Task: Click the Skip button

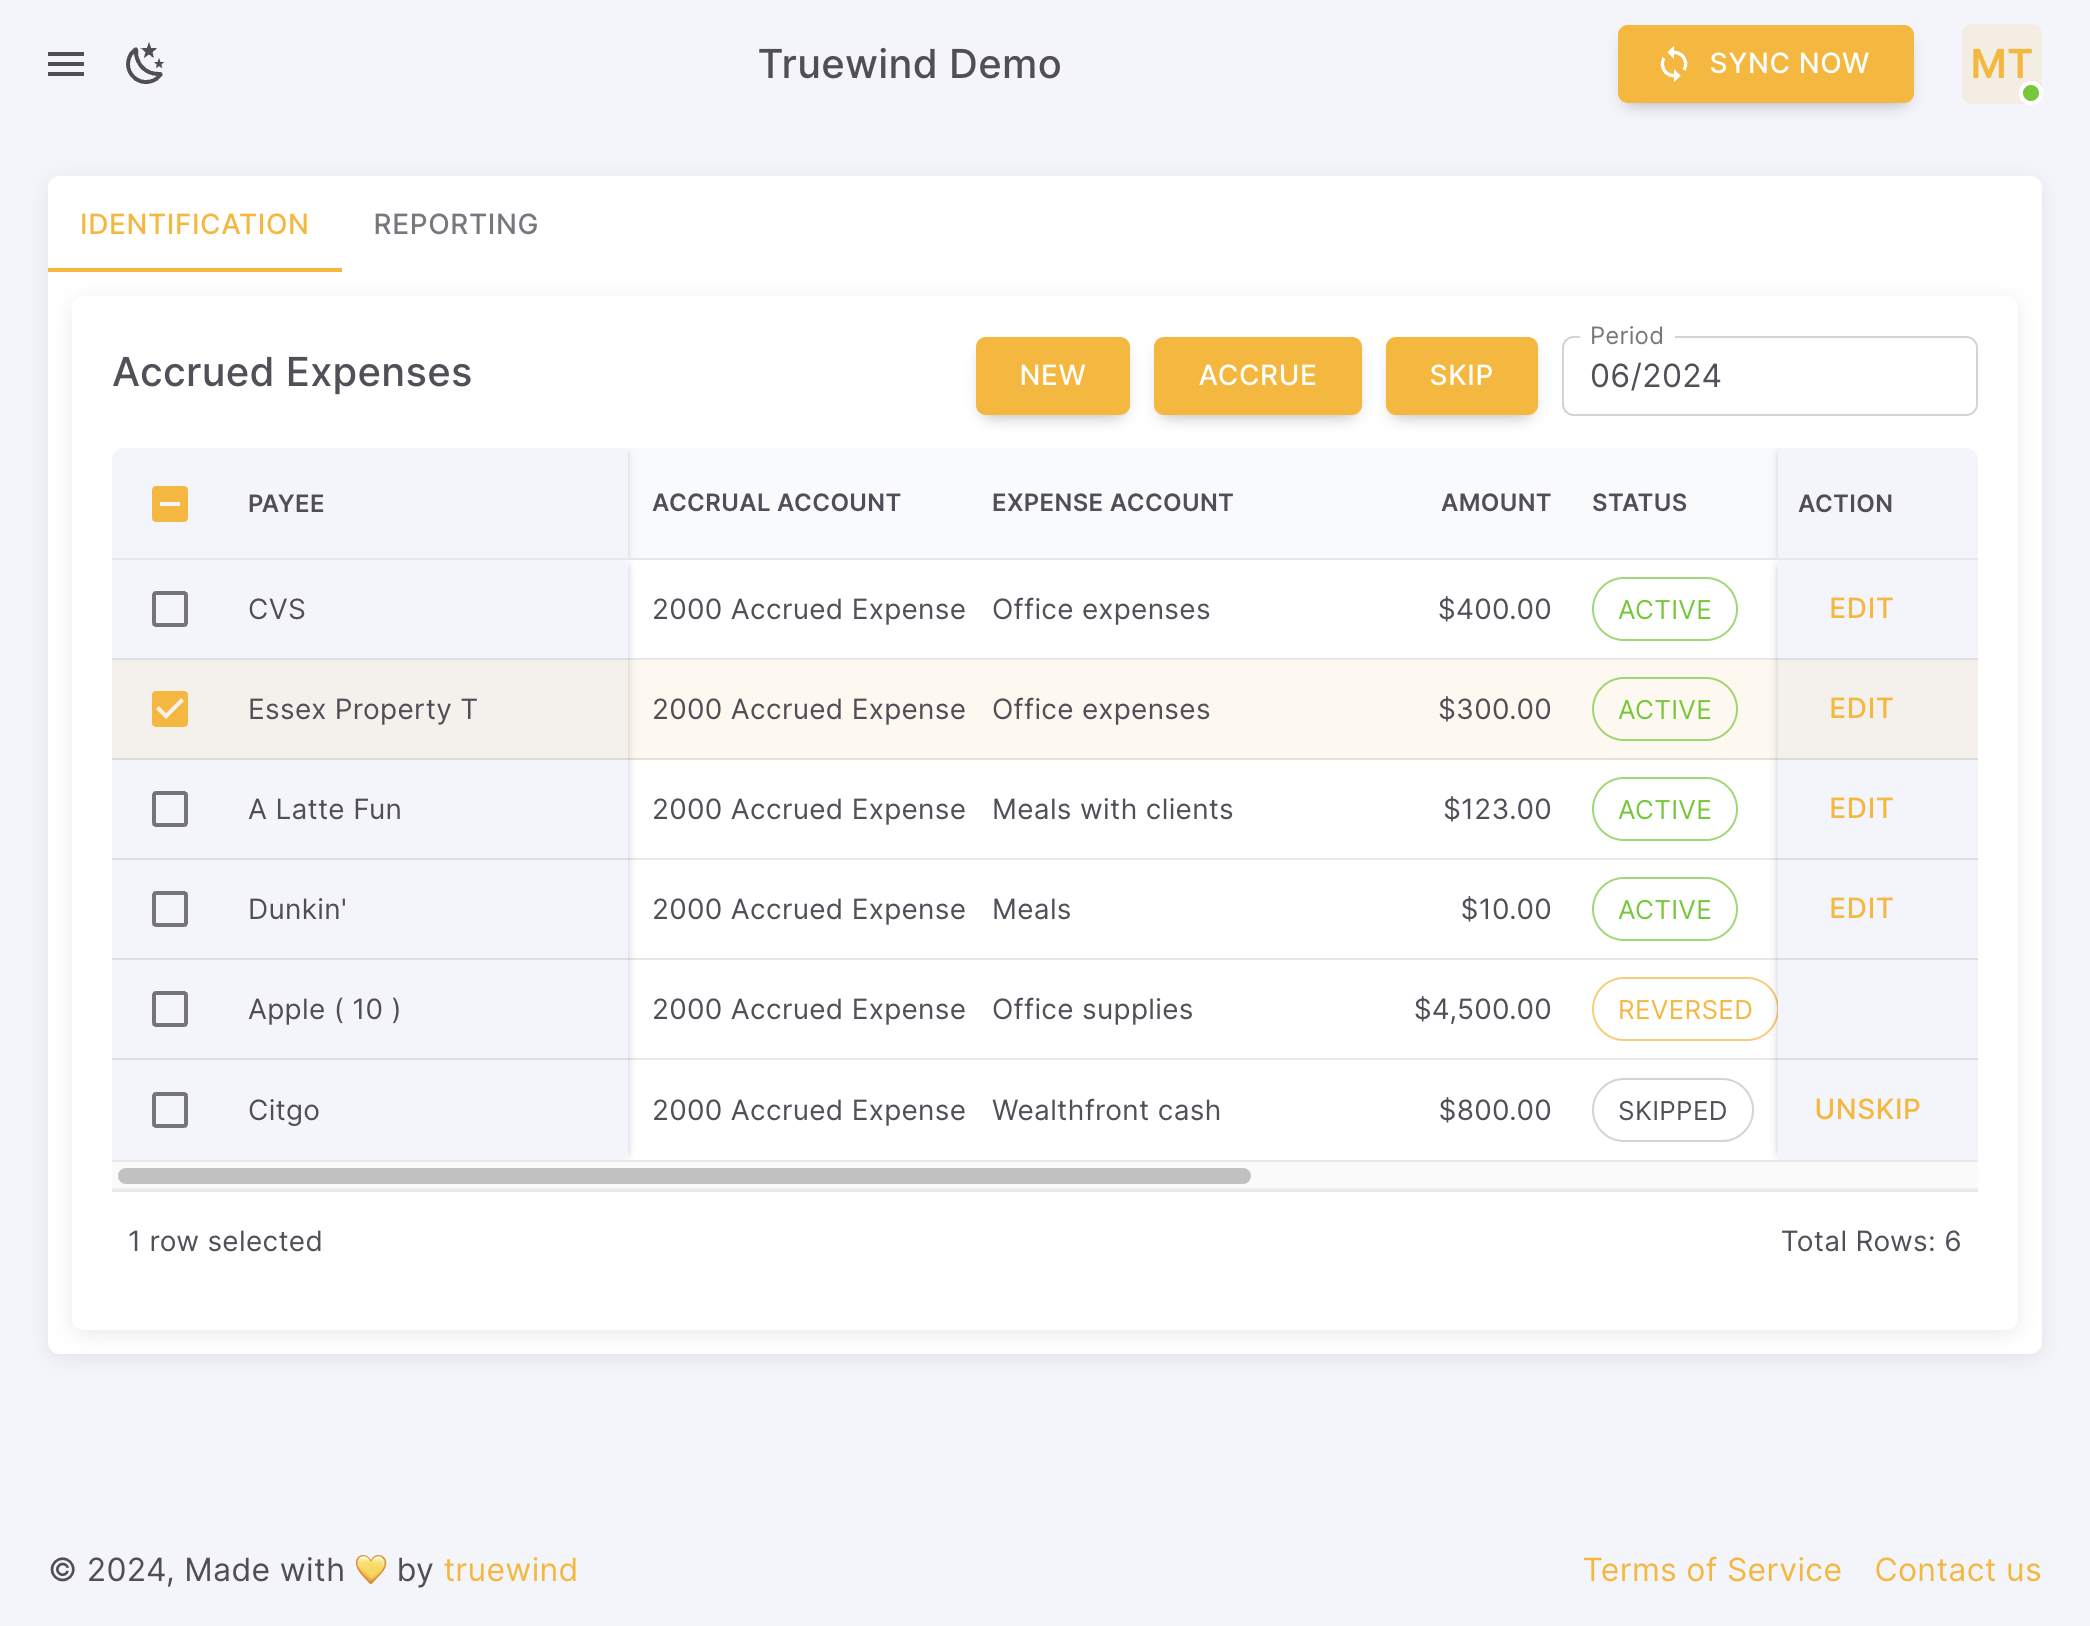Action: (1461, 375)
